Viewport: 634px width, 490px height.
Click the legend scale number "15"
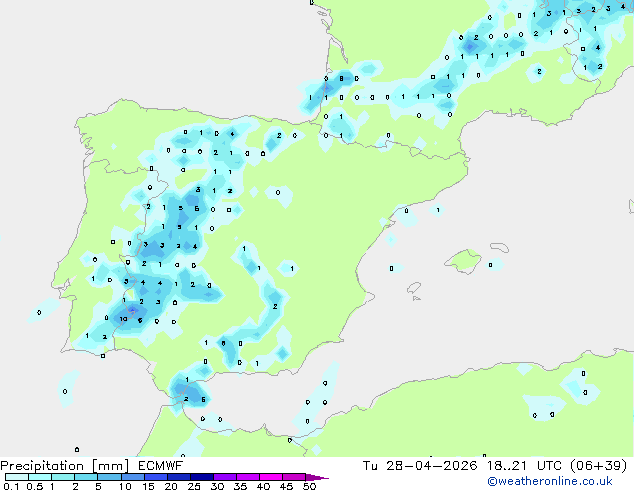(148, 486)
